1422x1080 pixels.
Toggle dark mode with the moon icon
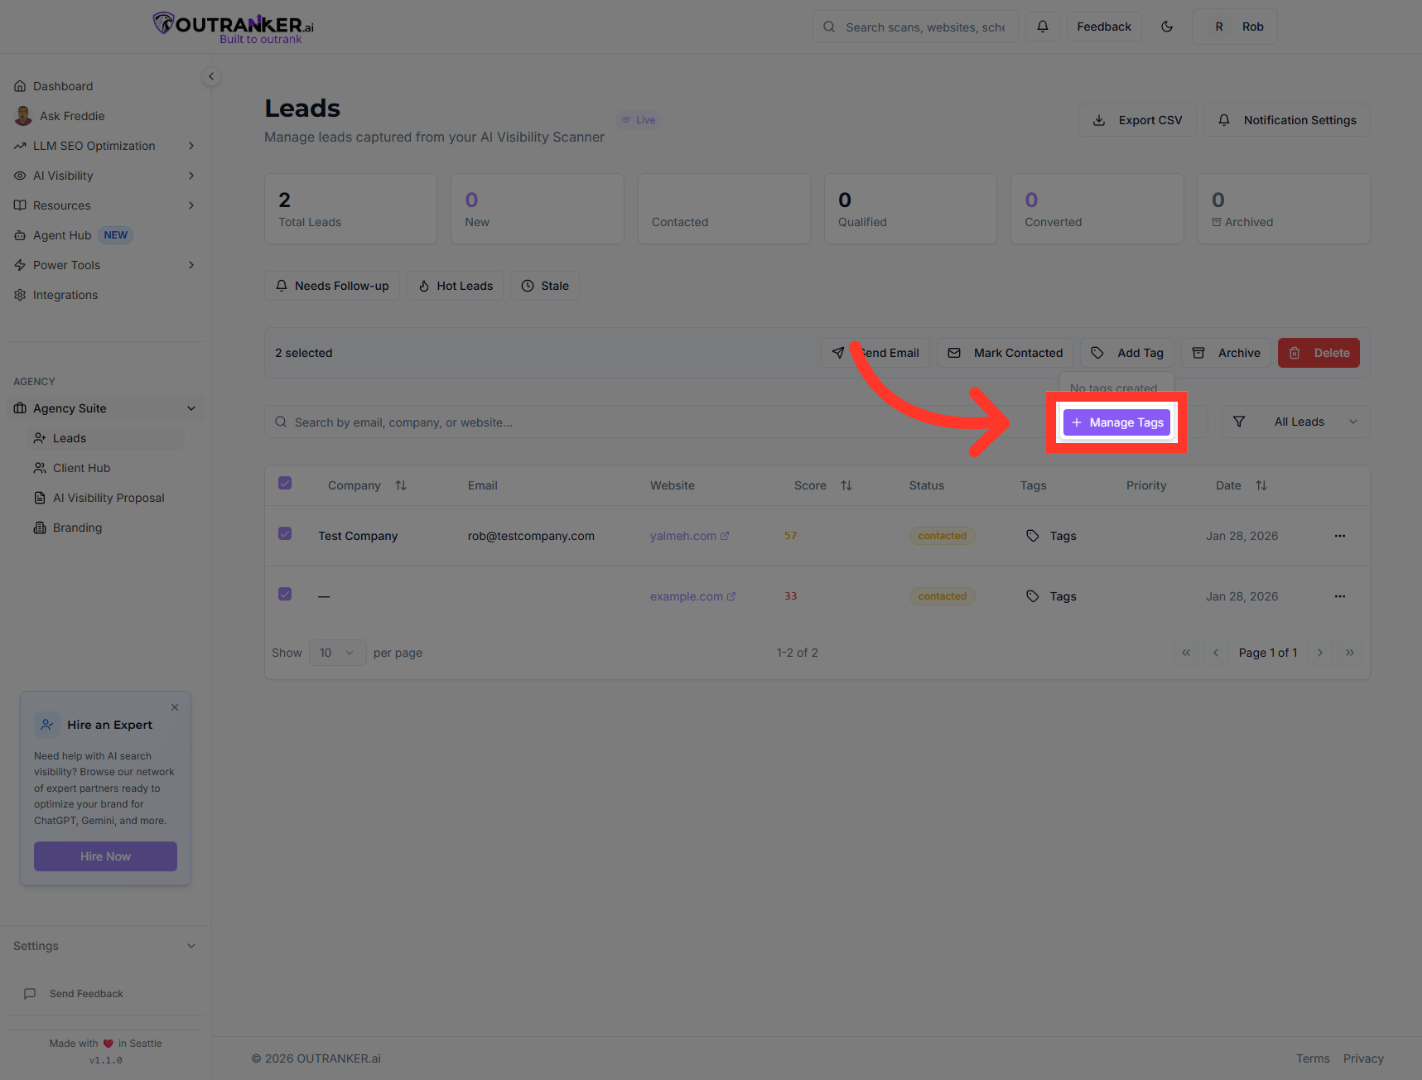pos(1166,27)
